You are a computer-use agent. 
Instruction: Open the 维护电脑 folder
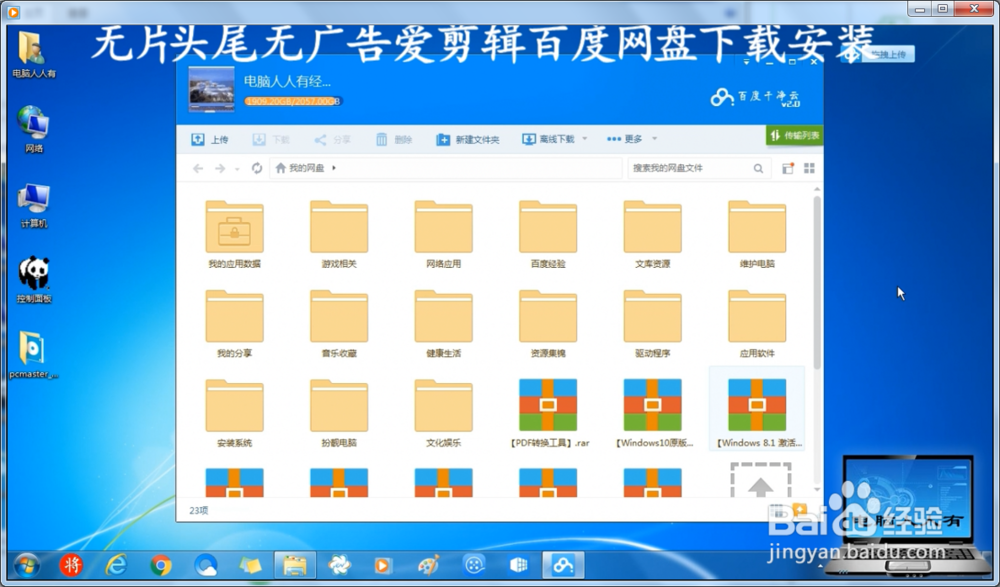click(x=757, y=234)
